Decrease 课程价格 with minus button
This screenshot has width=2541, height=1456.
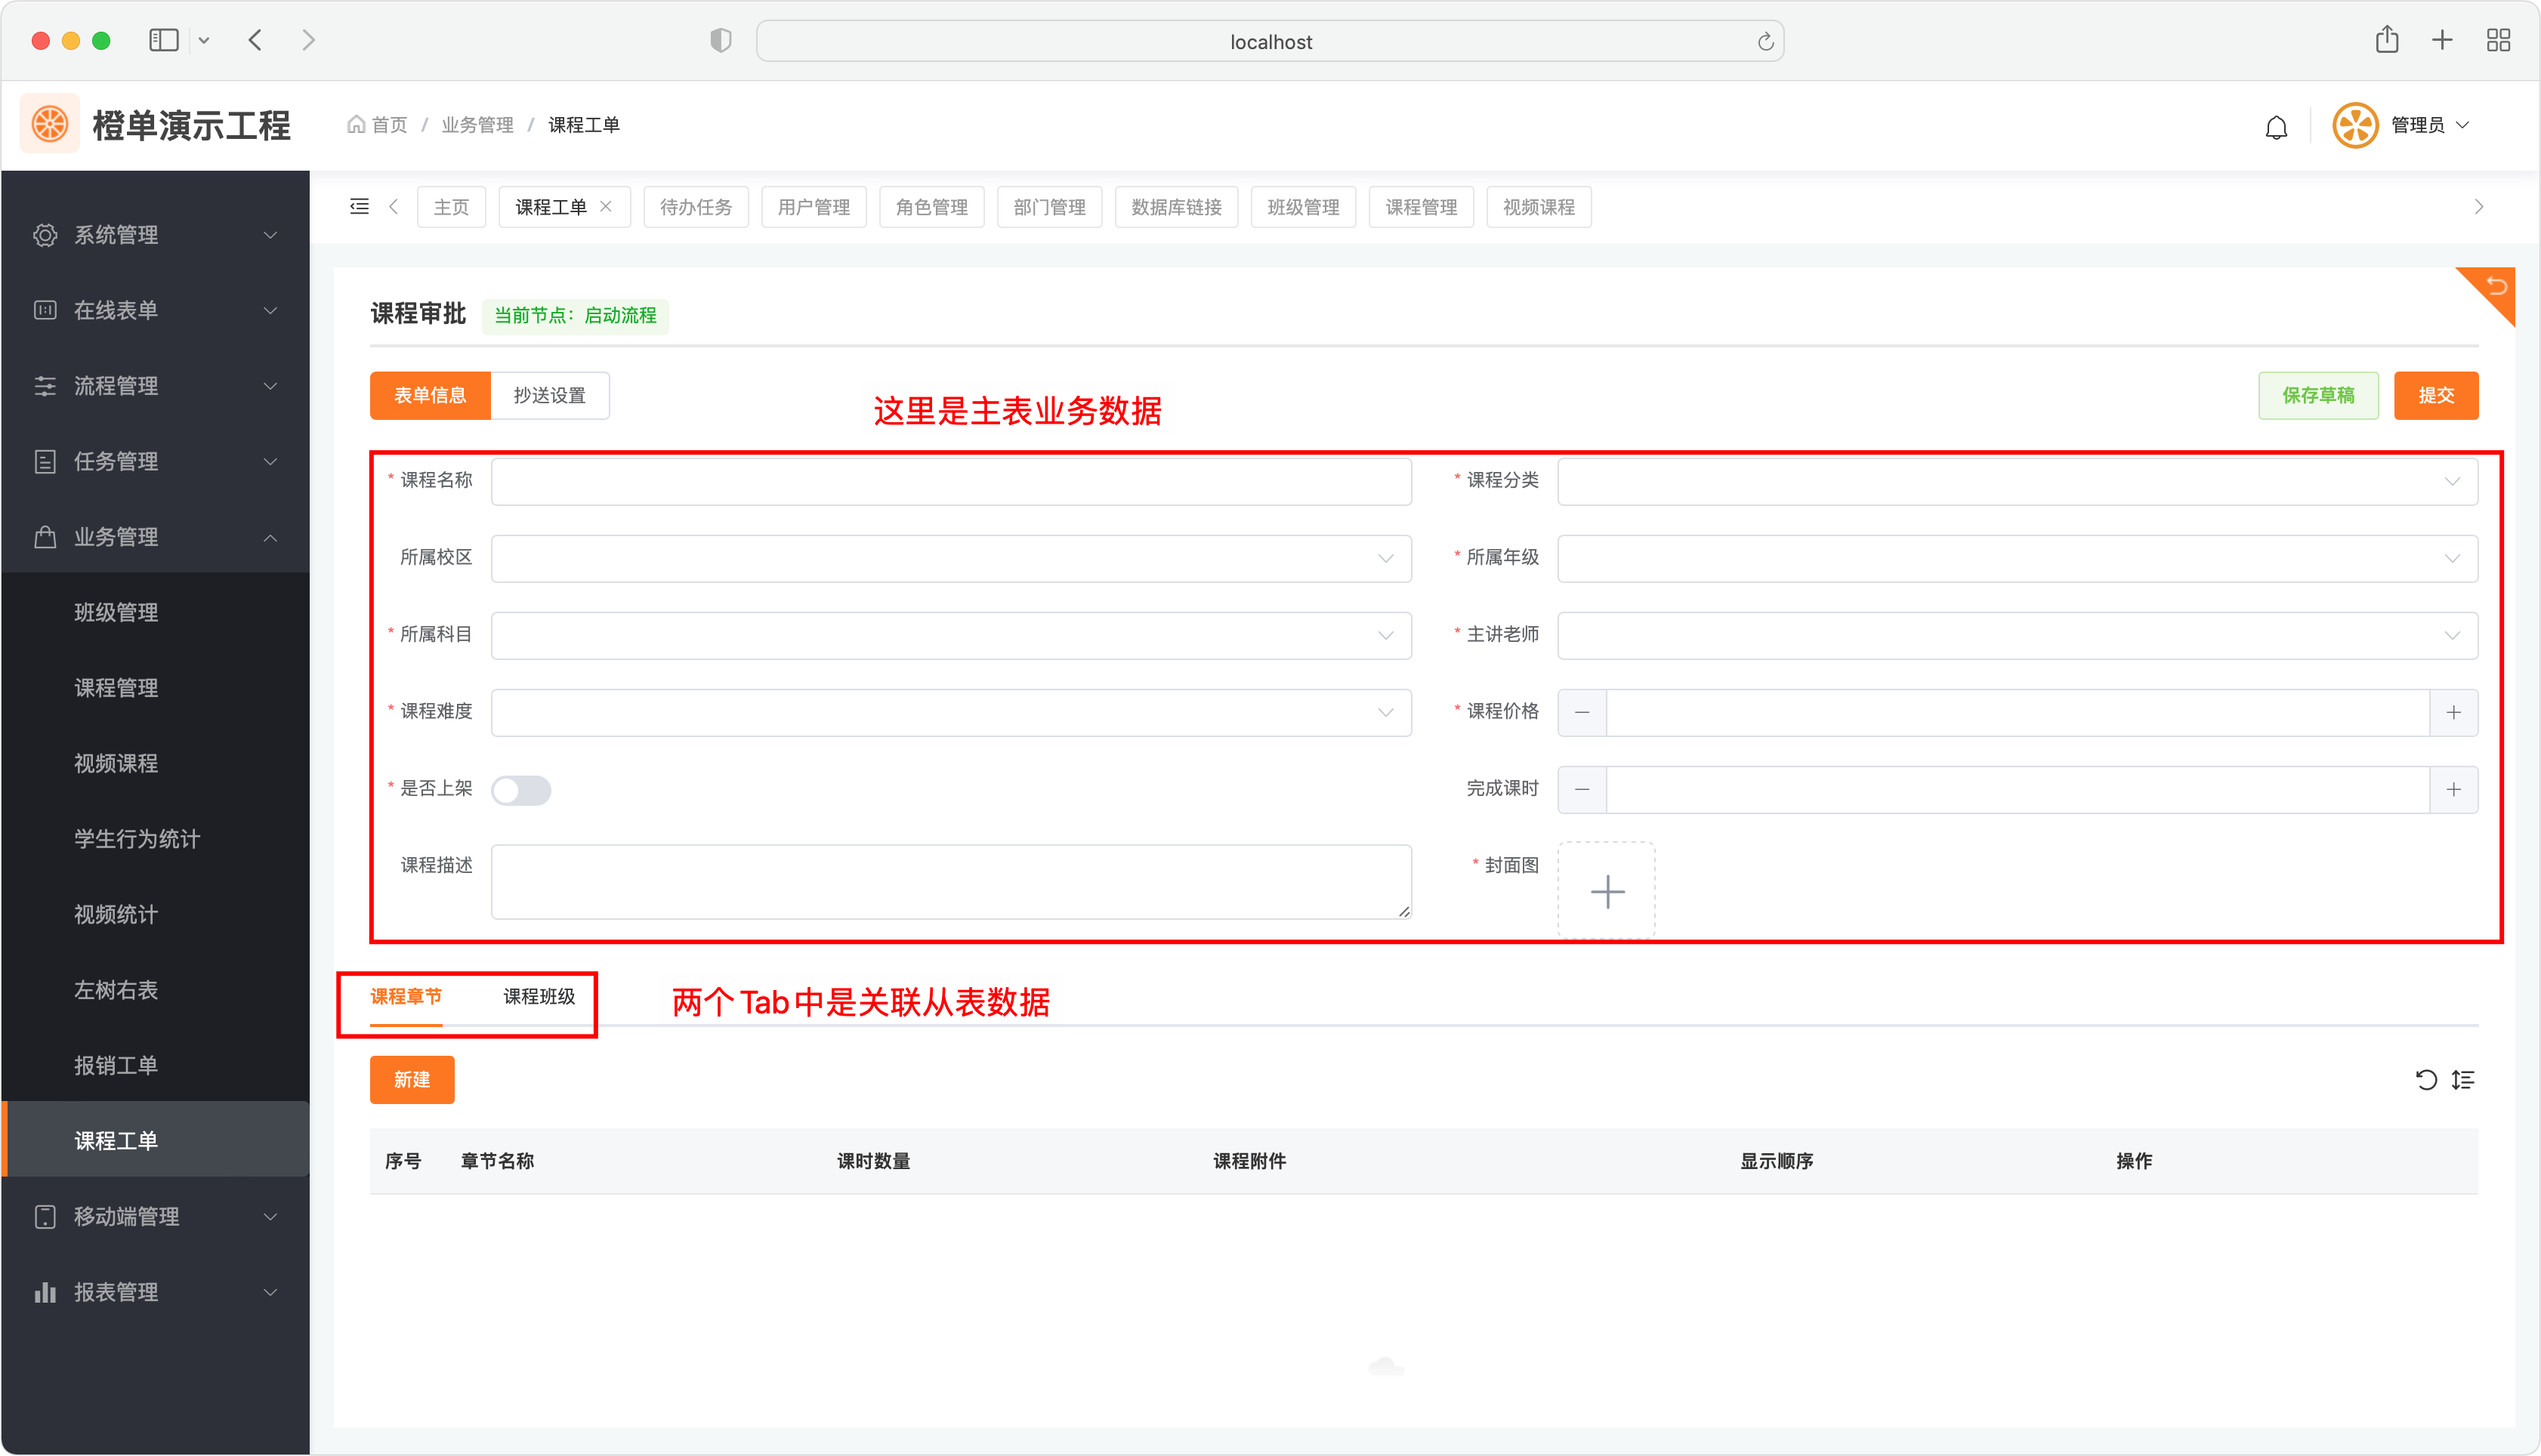click(x=1582, y=713)
